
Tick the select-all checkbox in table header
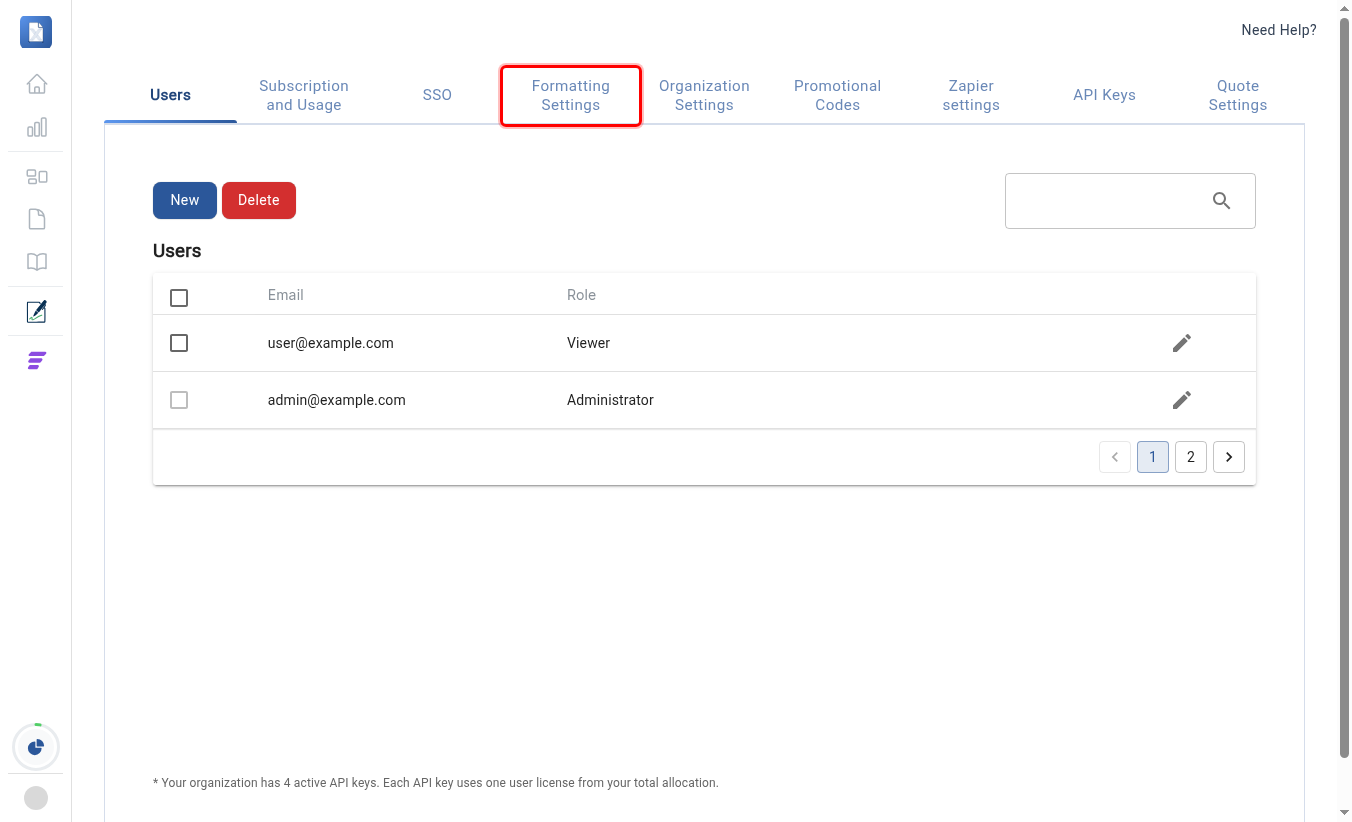[x=179, y=298]
